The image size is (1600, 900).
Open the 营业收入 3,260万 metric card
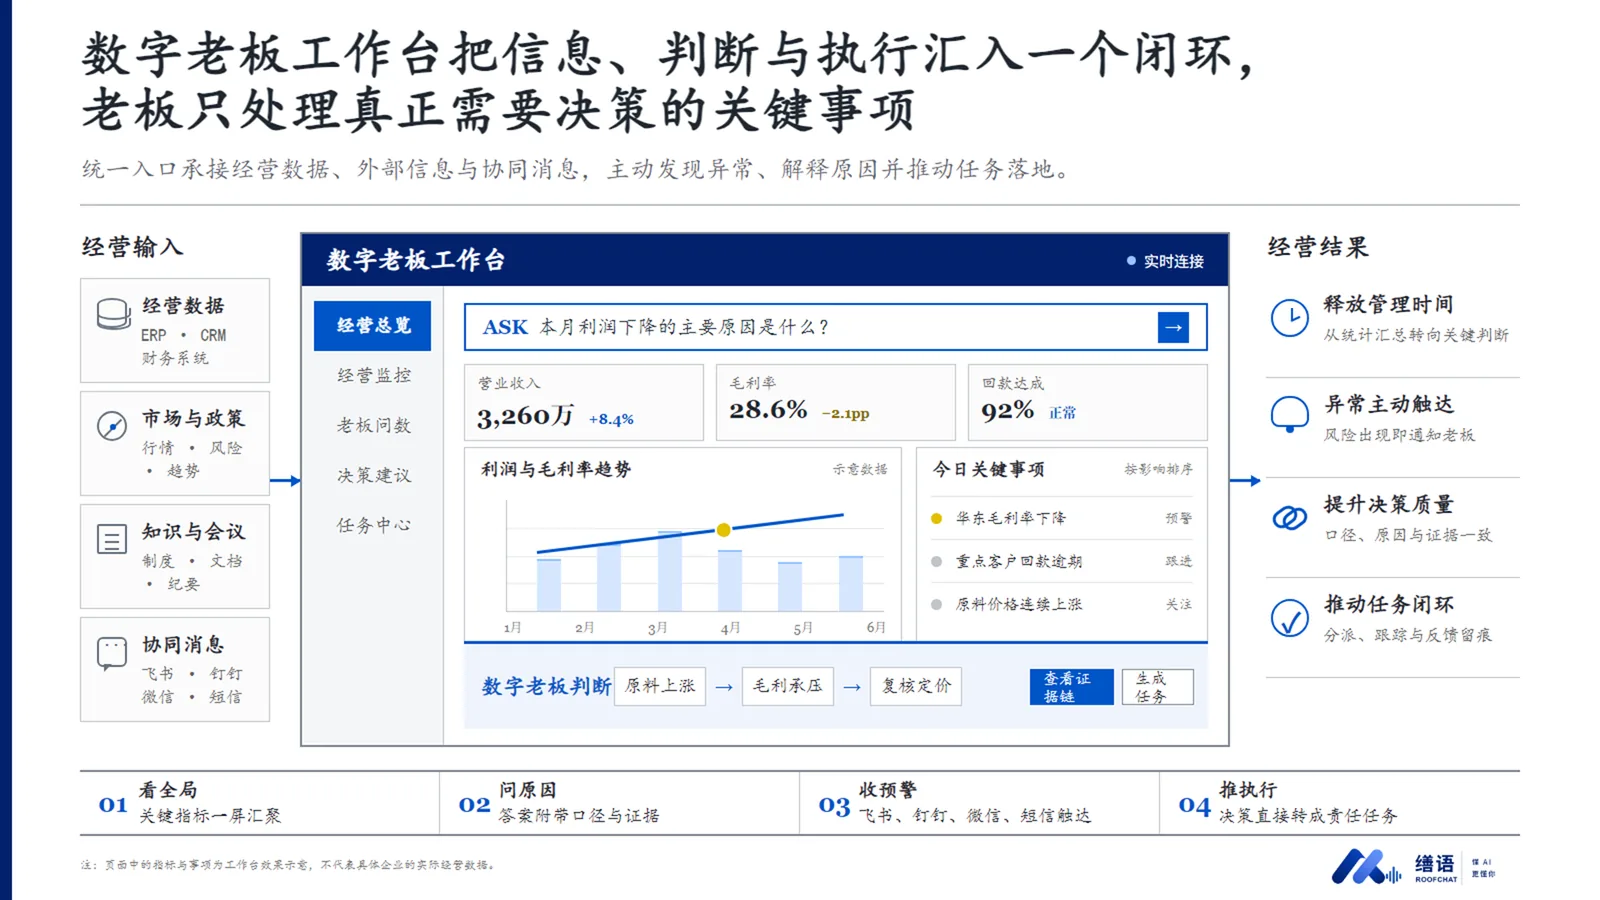pos(584,403)
